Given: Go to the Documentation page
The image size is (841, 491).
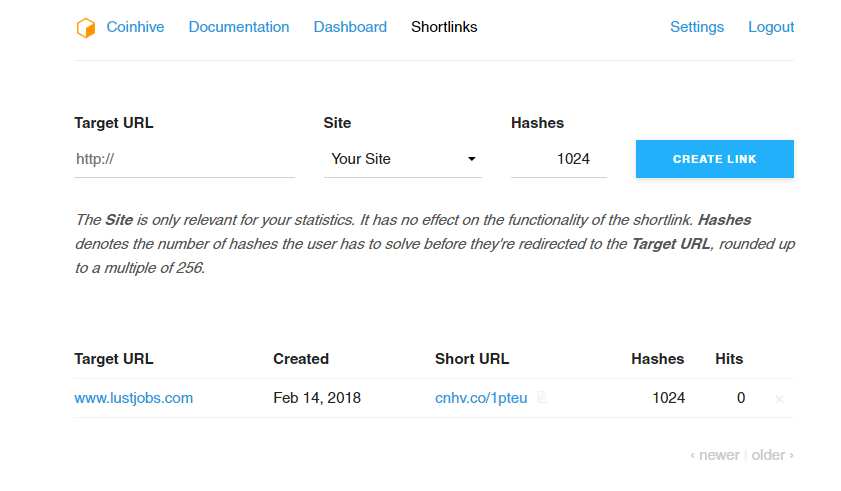Looking at the screenshot, I should point(239,27).
